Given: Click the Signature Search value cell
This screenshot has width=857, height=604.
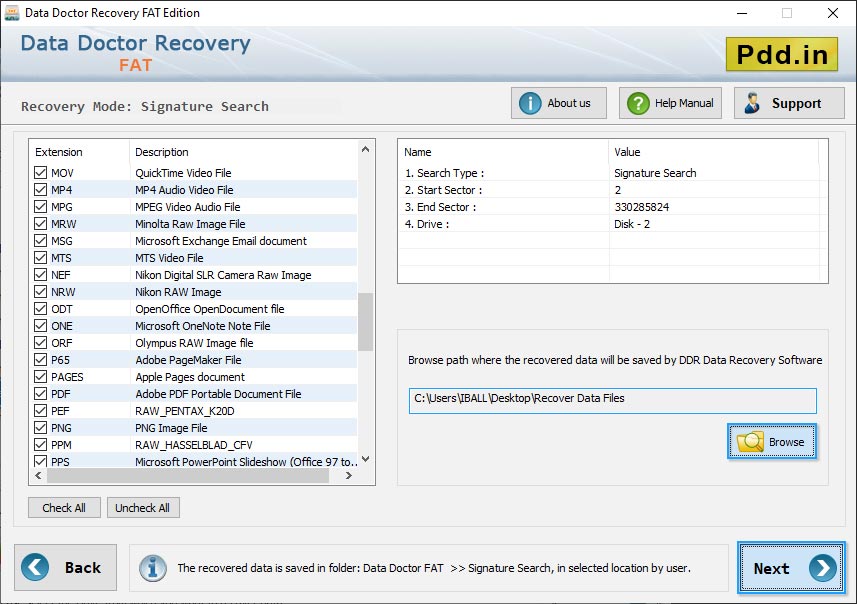Looking at the screenshot, I should [x=655, y=173].
